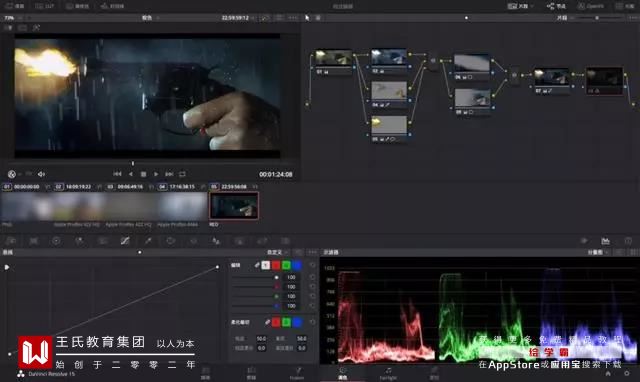
Task: Expand the Clips filter dropdown arrow
Action: 532,6
